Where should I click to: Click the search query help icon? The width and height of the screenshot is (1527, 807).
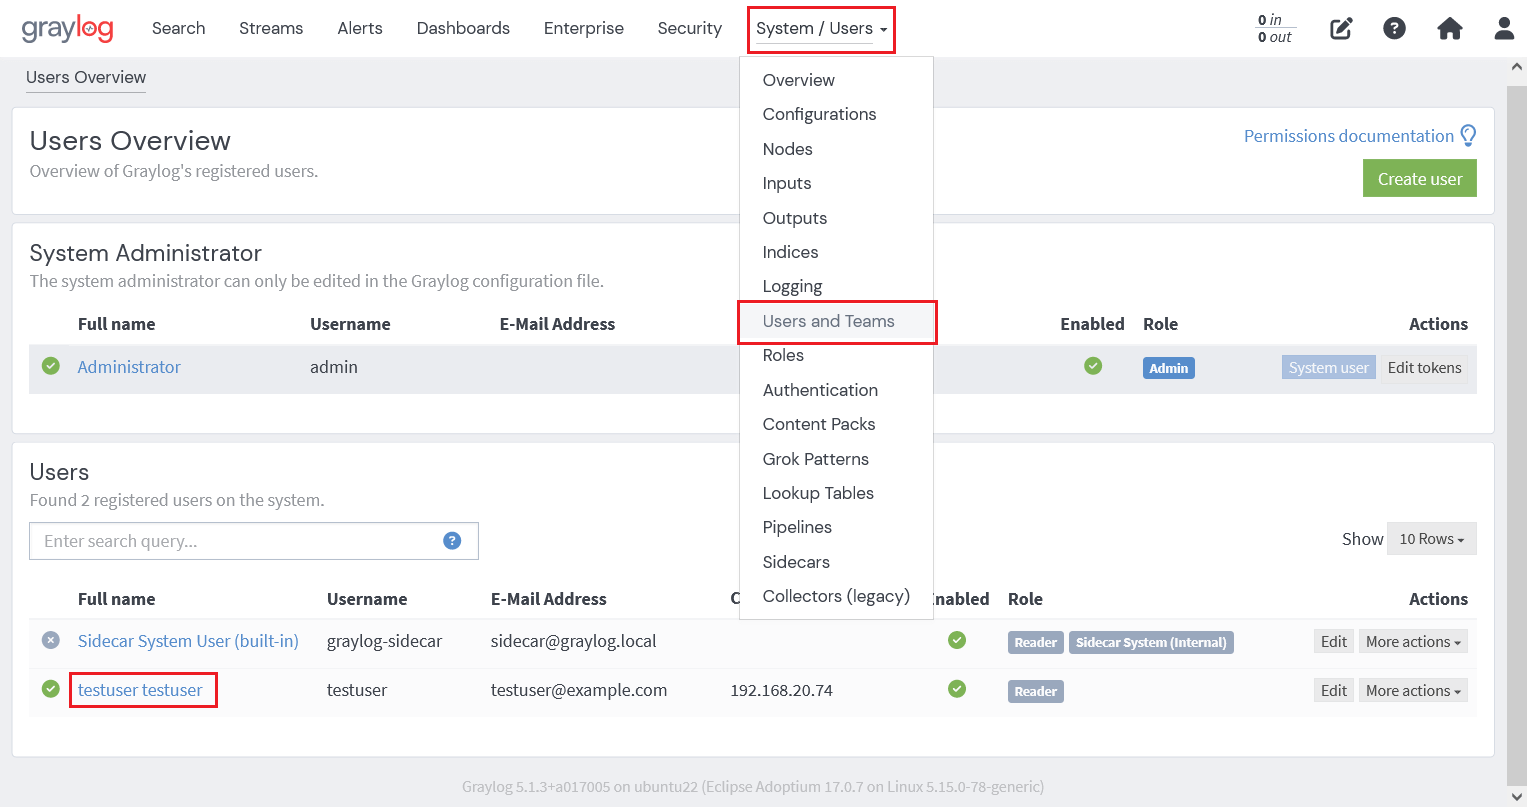pyautogui.click(x=452, y=541)
